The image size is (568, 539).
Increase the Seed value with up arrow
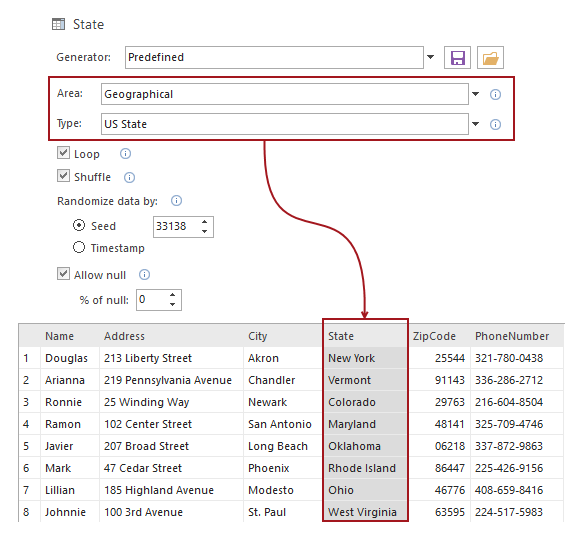point(205,222)
